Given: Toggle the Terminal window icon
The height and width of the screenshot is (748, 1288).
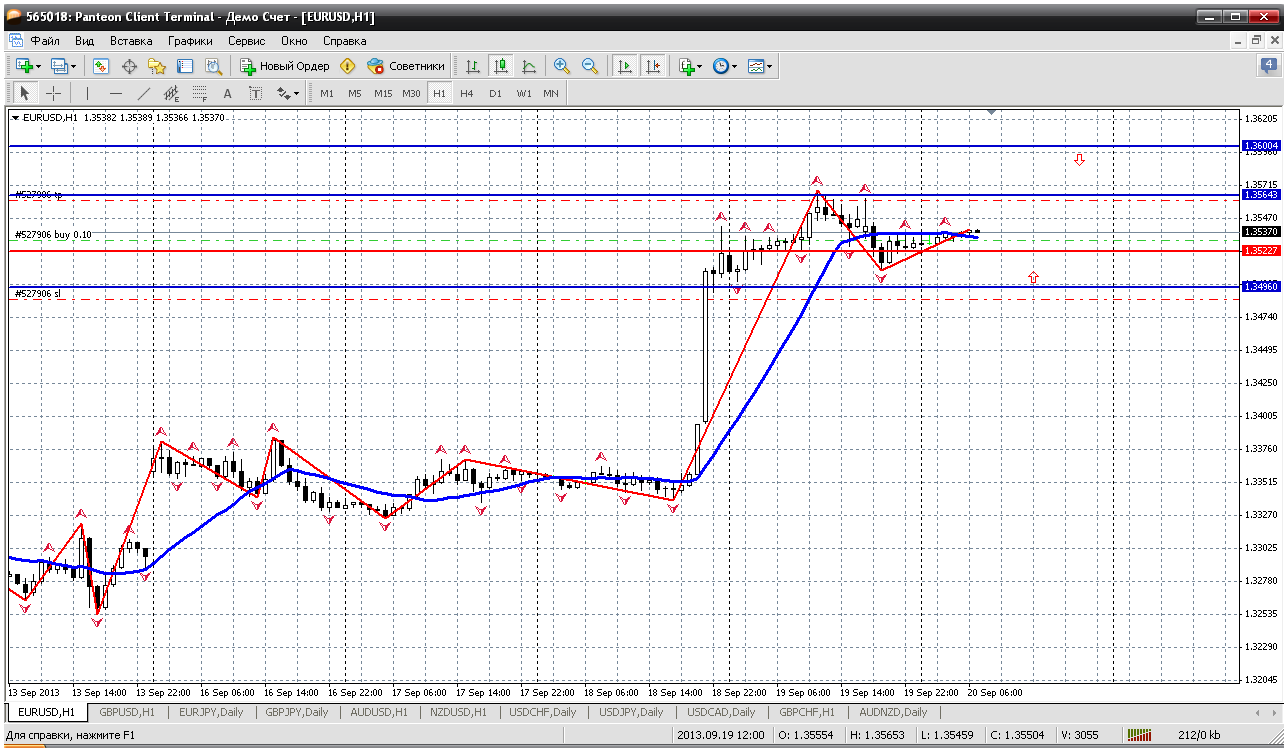Looking at the screenshot, I should pyautogui.click(x=185, y=66).
